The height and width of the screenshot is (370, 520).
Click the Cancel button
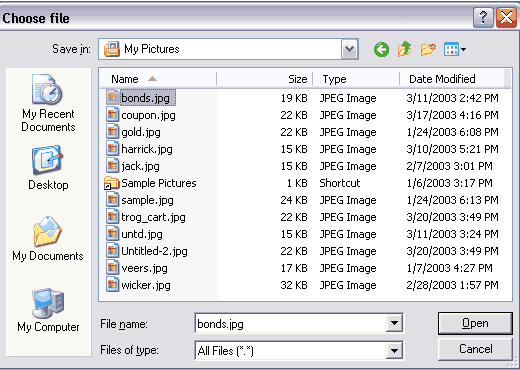[475, 349]
